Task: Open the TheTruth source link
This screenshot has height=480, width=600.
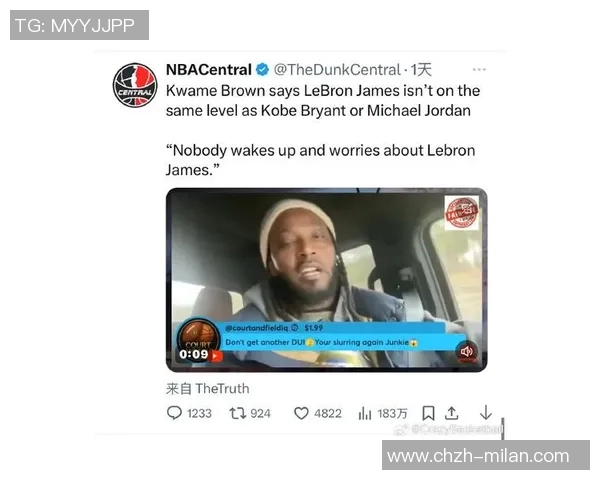Action: [x=222, y=389]
